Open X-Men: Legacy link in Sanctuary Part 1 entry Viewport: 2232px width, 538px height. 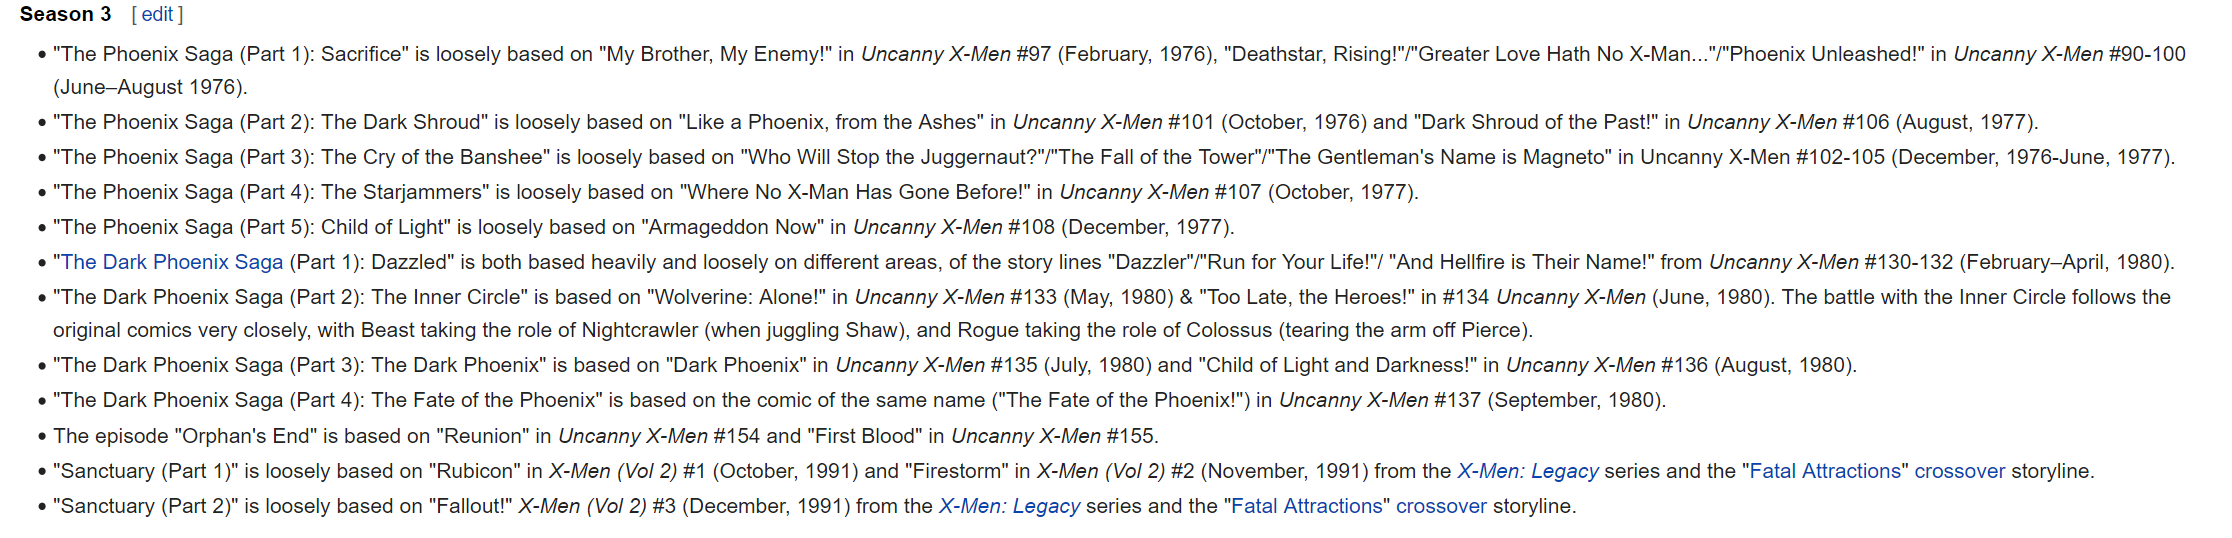[1528, 471]
